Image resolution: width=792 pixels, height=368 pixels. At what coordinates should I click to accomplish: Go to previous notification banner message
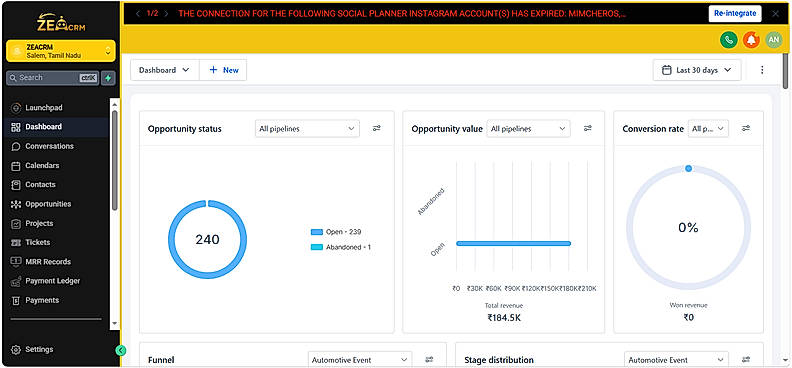(x=138, y=14)
